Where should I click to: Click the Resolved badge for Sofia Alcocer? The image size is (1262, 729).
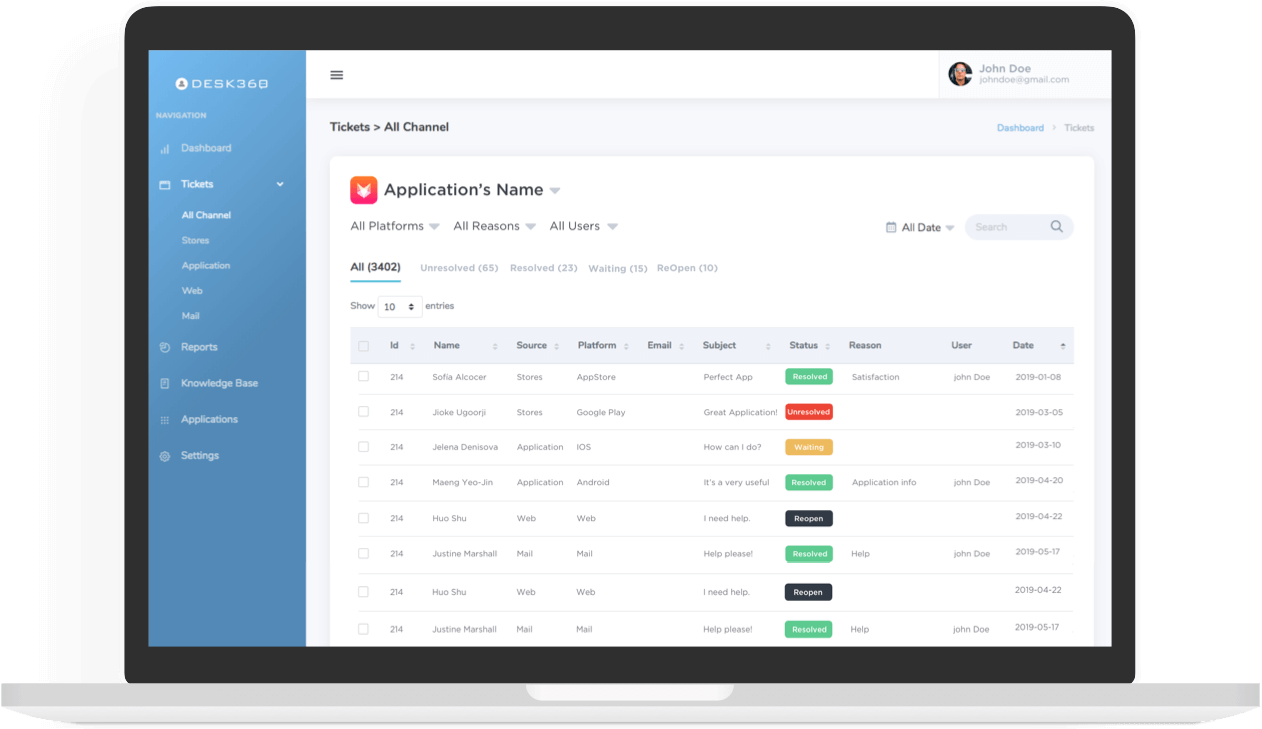pos(809,377)
